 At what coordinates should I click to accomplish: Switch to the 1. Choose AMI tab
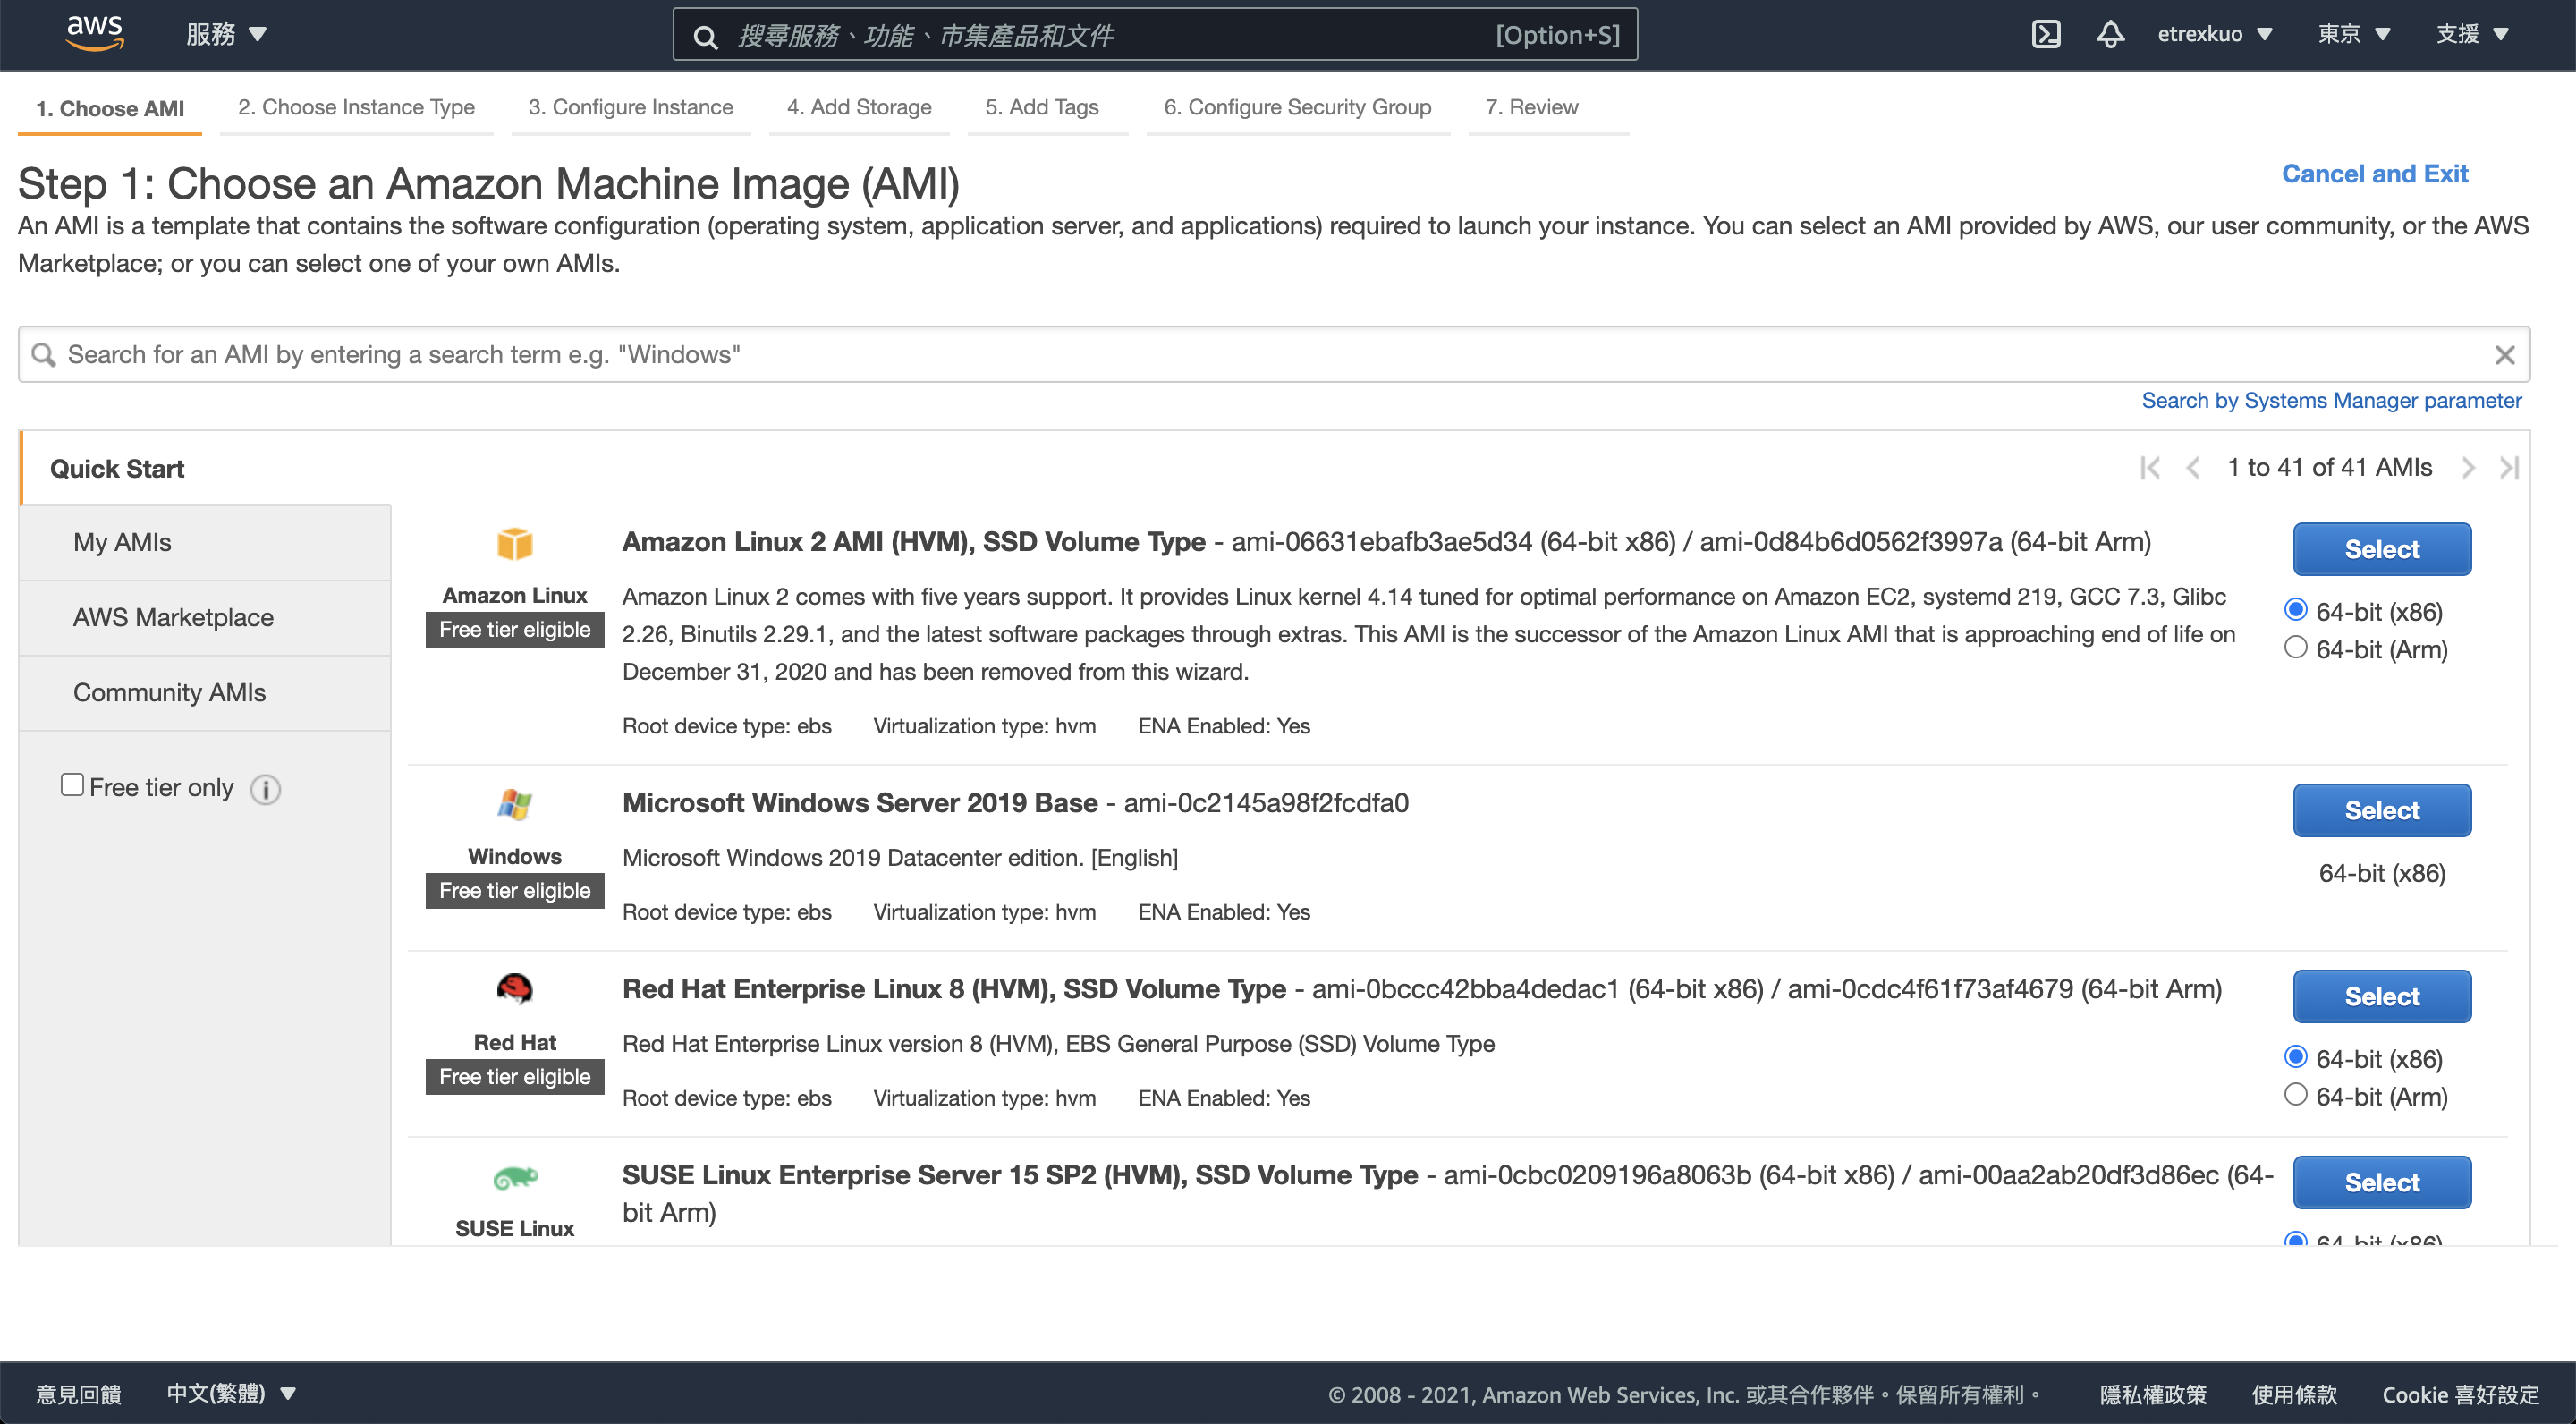(x=110, y=108)
